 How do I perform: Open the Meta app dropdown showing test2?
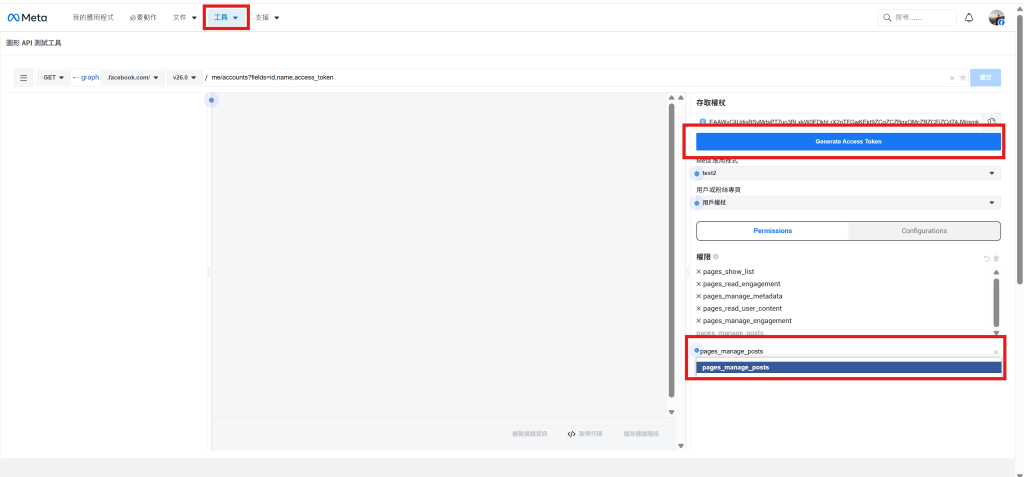(x=848, y=173)
